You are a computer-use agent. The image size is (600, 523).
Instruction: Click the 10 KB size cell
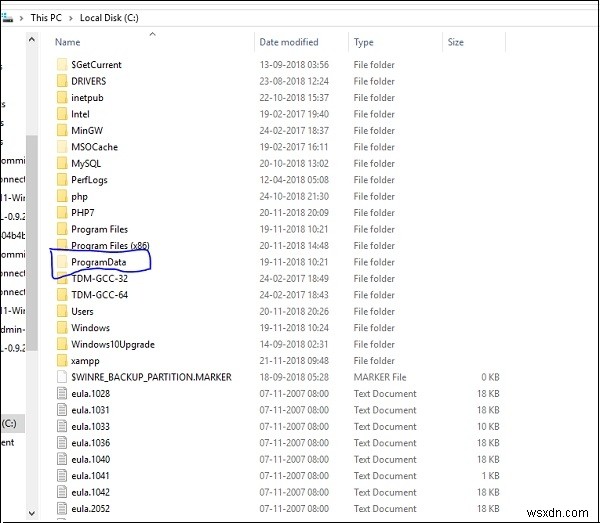(x=488, y=427)
